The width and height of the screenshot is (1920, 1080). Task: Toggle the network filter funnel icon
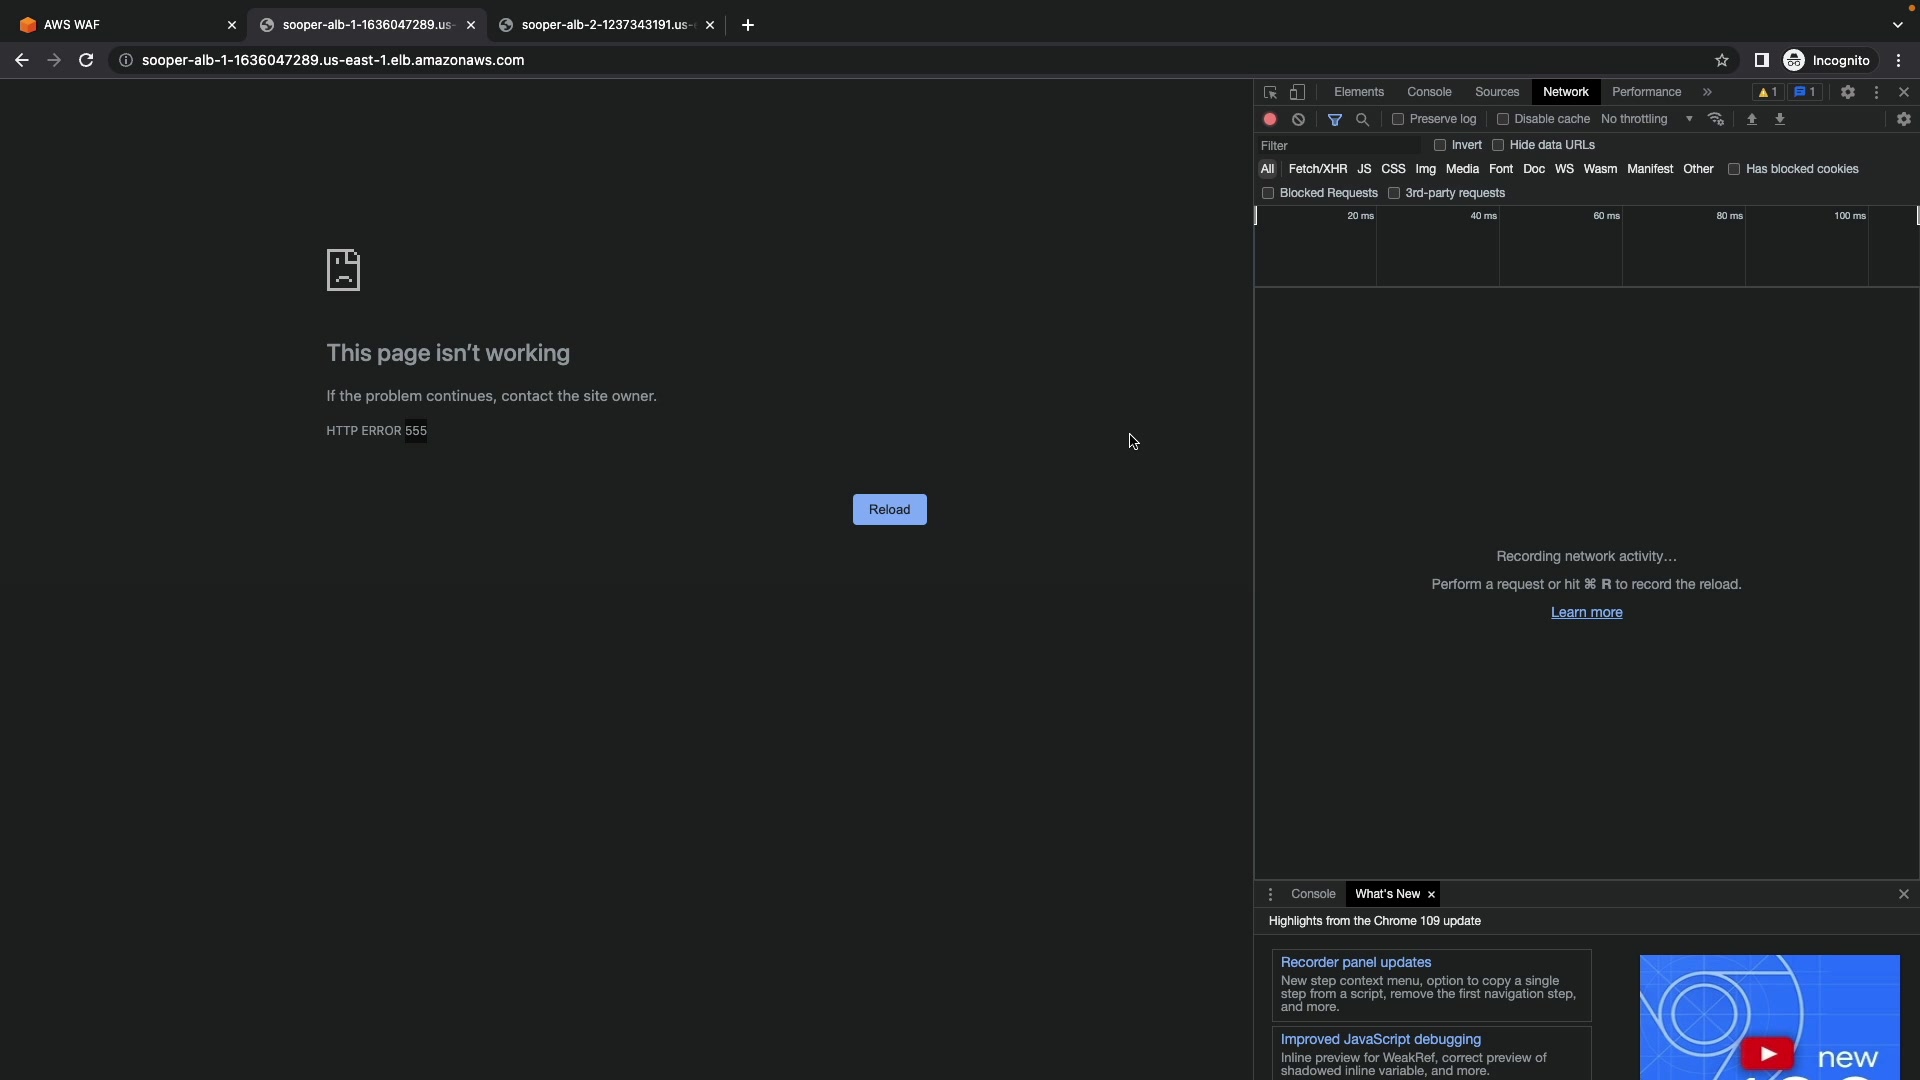coord(1334,119)
